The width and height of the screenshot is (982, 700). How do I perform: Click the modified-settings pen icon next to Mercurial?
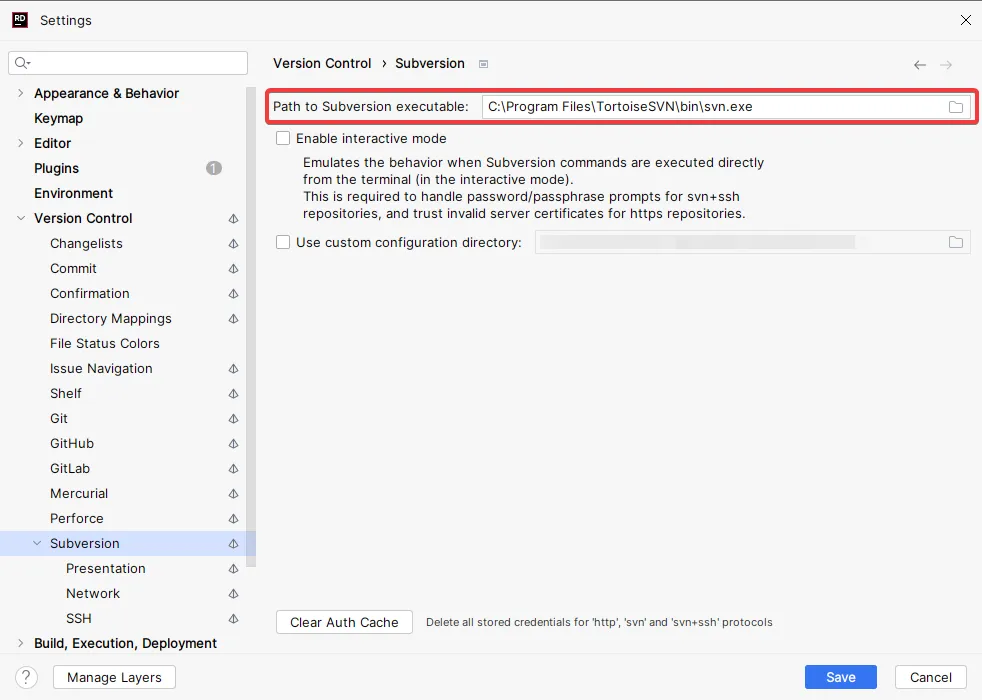[232, 493]
